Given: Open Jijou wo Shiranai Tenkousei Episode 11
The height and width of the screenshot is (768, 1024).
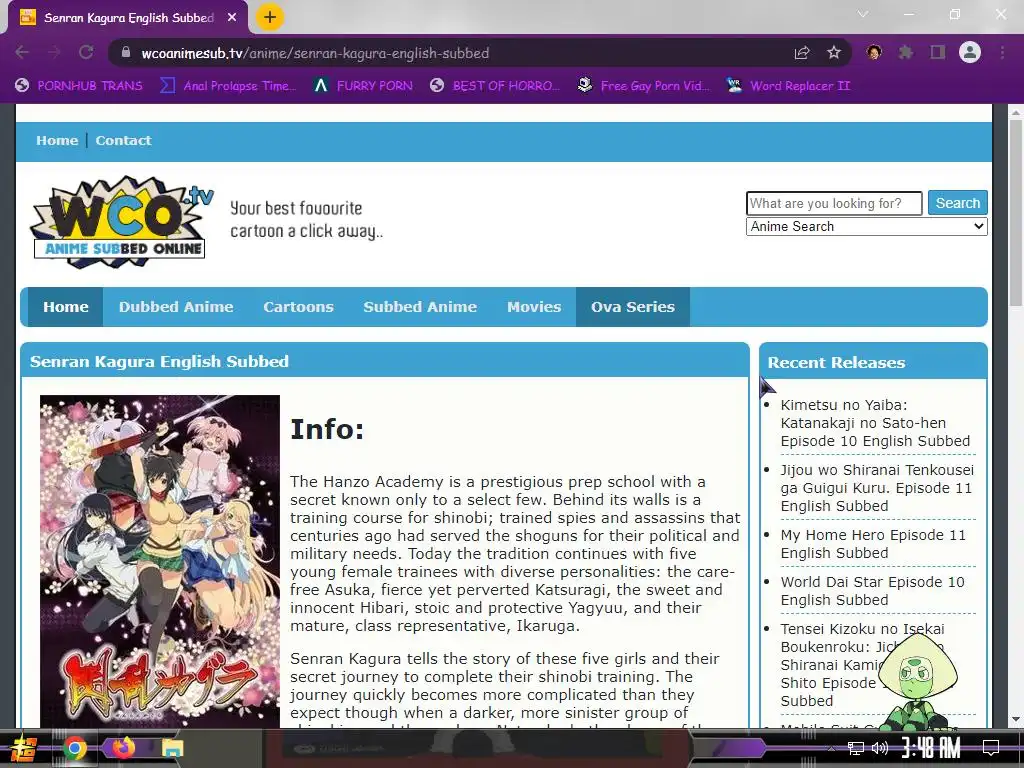Looking at the screenshot, I should pyautogui.click(x=877, y=488).
